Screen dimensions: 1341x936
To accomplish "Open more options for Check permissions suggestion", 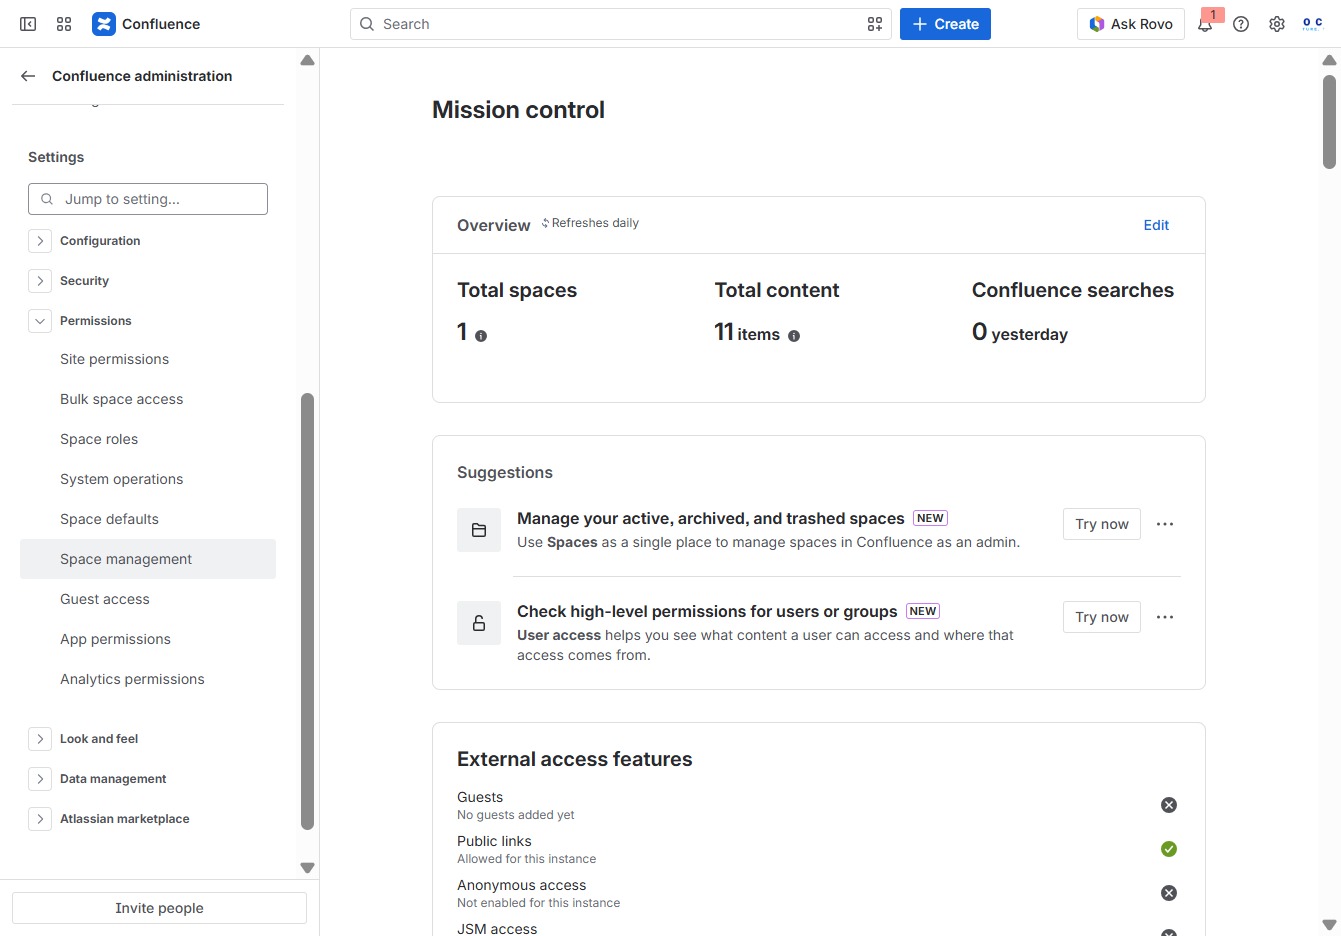I will 1165,617.
